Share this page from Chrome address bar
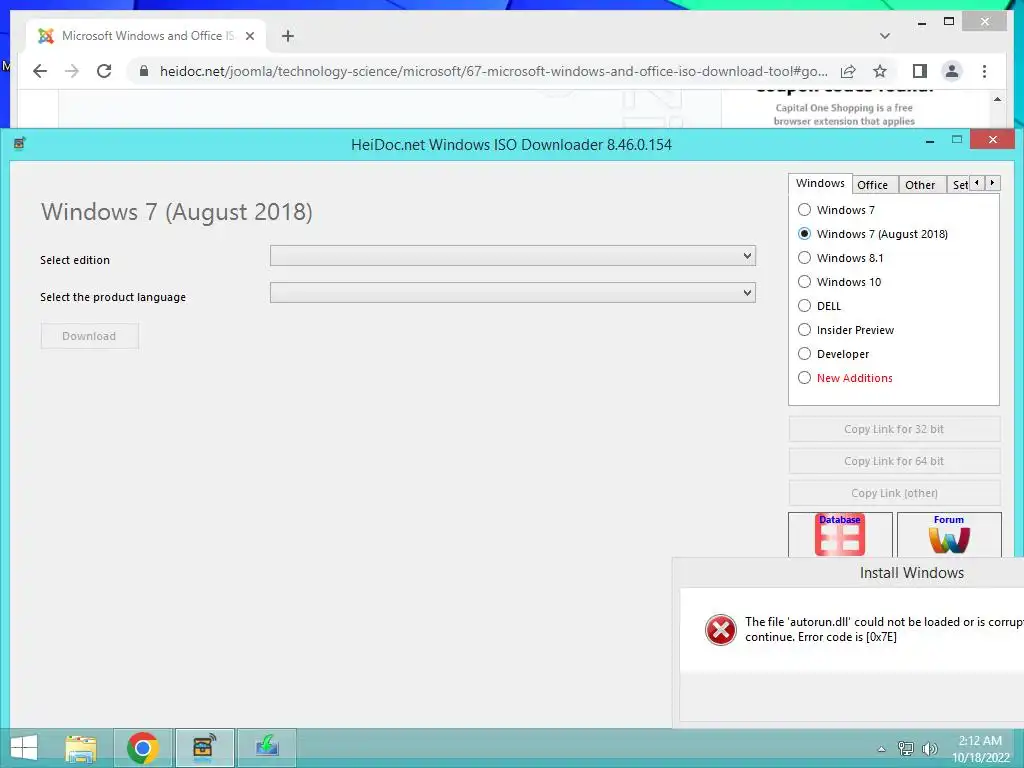The width and height of the screenshot is (1024, 768). pyautogui.click(x=848, y=71)
